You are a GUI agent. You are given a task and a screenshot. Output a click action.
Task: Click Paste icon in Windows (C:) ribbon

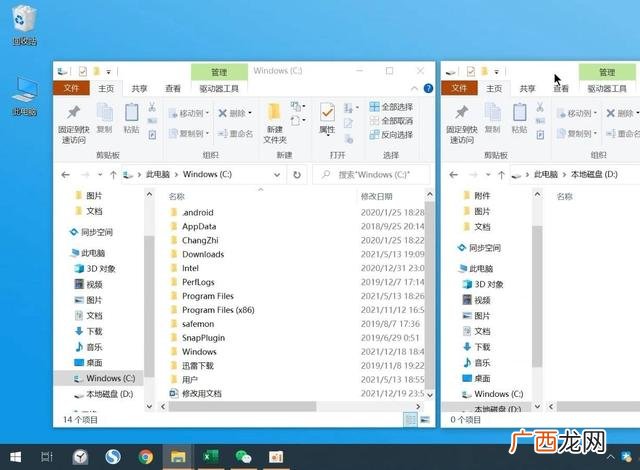point(131,118)
